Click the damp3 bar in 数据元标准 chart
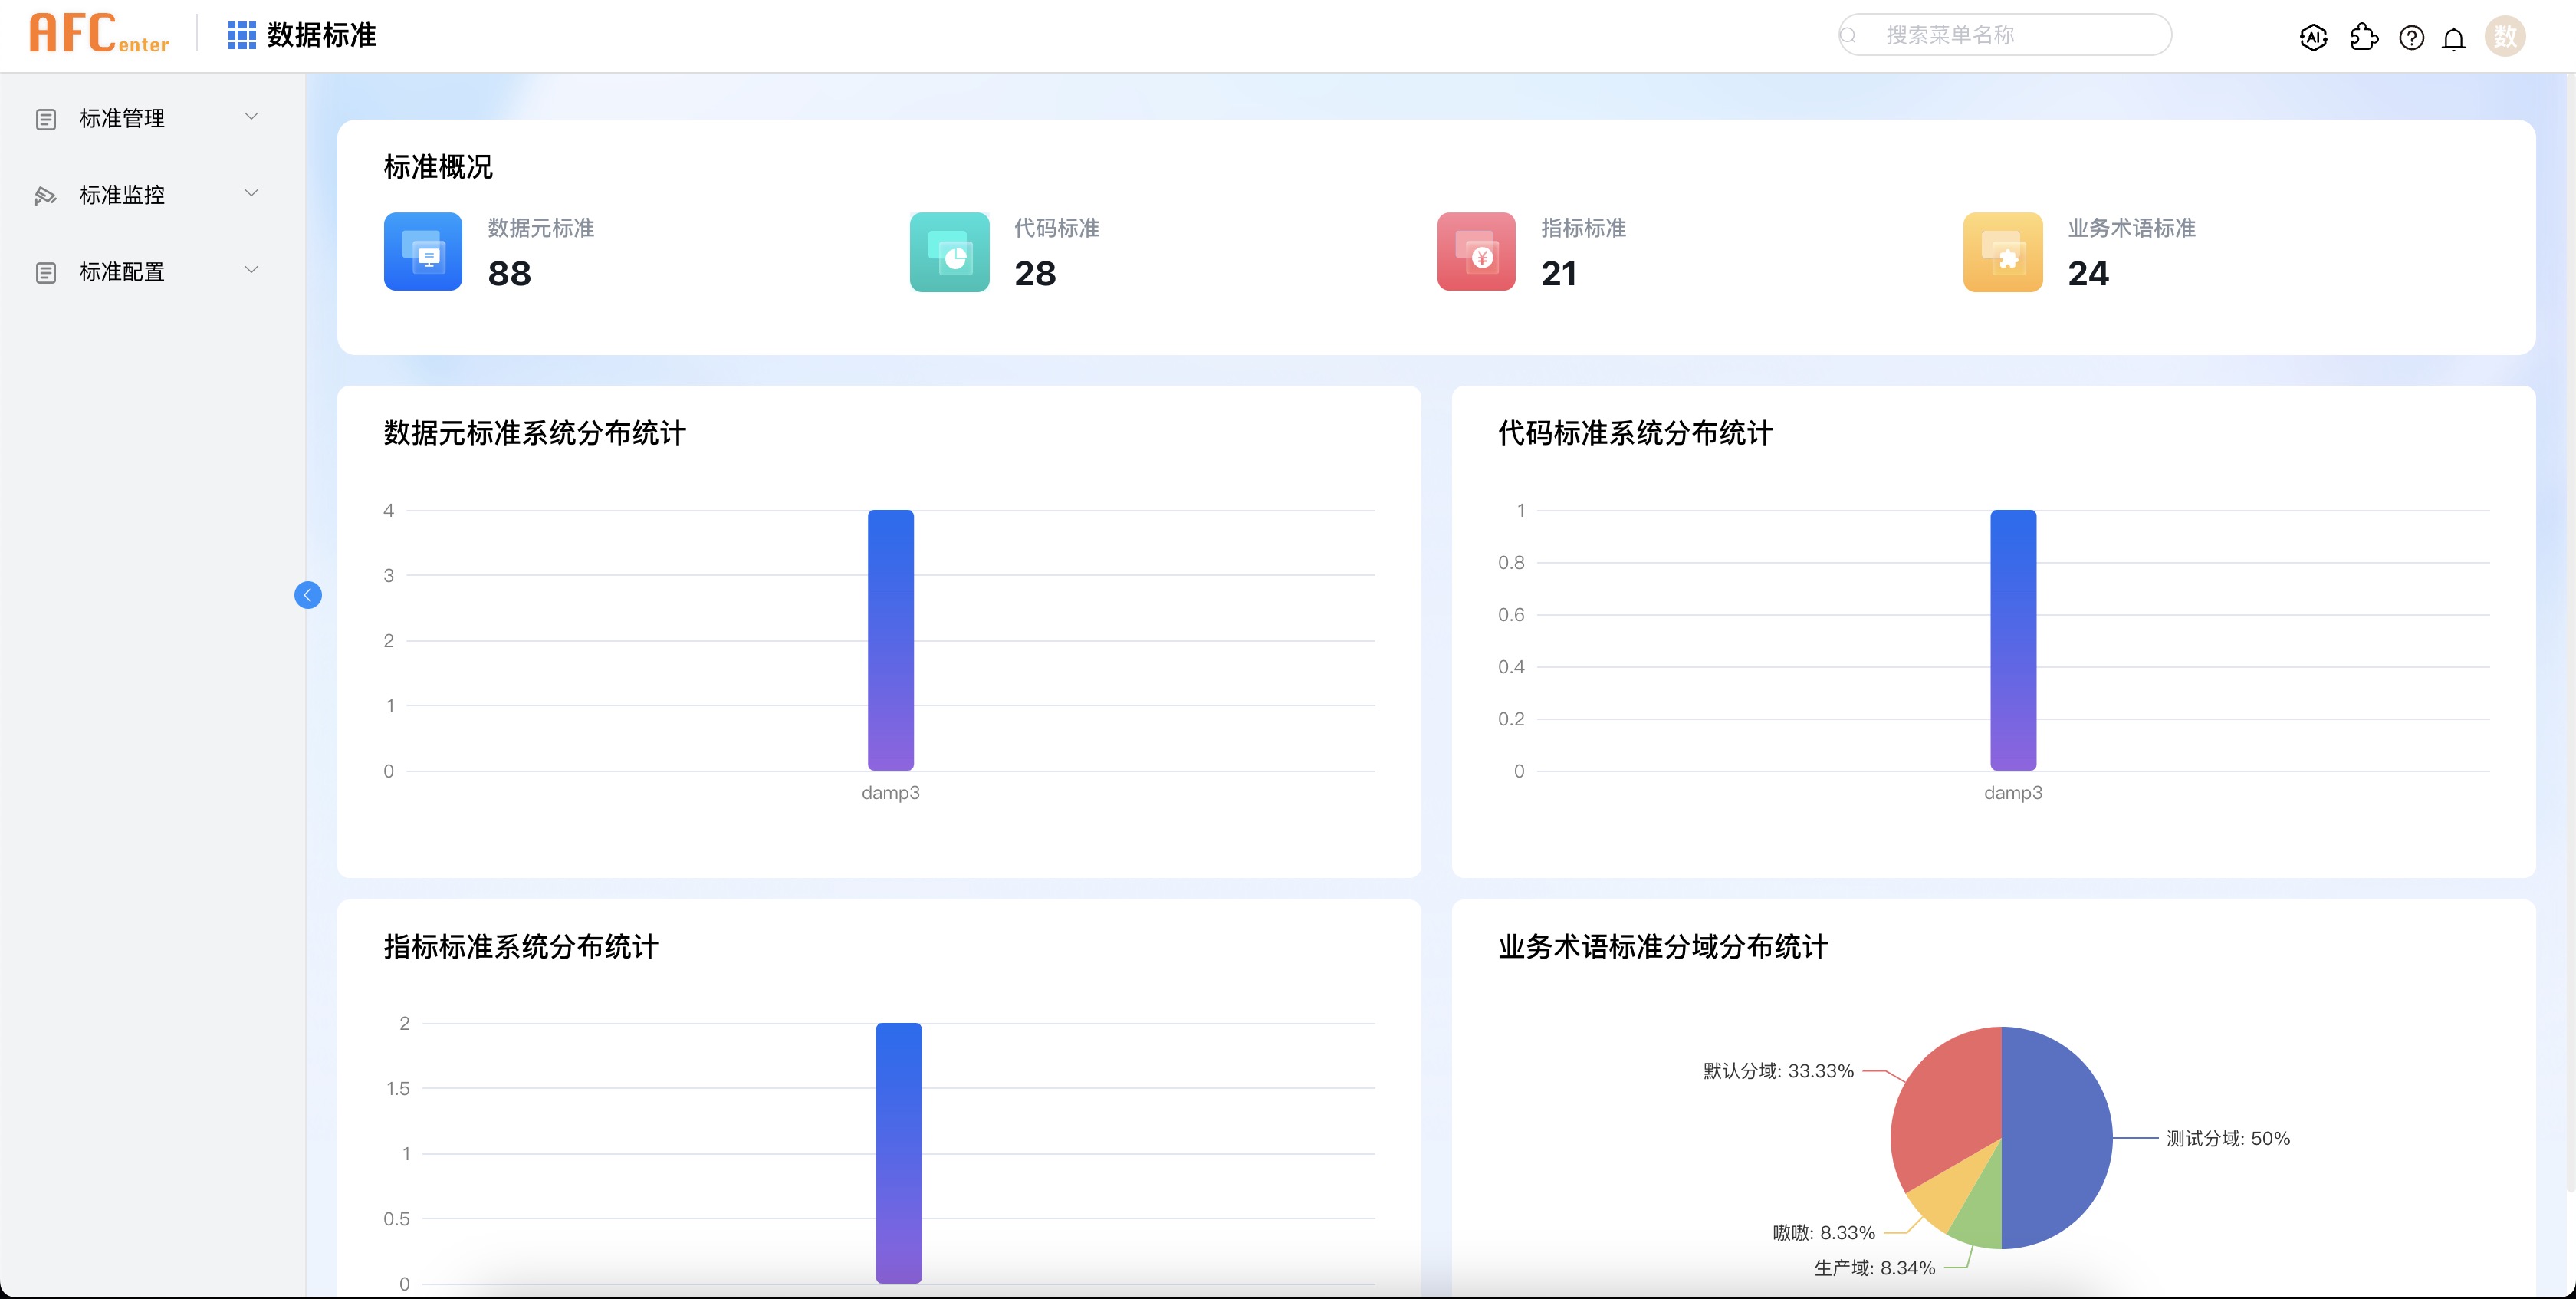 [x=890, y=640]
